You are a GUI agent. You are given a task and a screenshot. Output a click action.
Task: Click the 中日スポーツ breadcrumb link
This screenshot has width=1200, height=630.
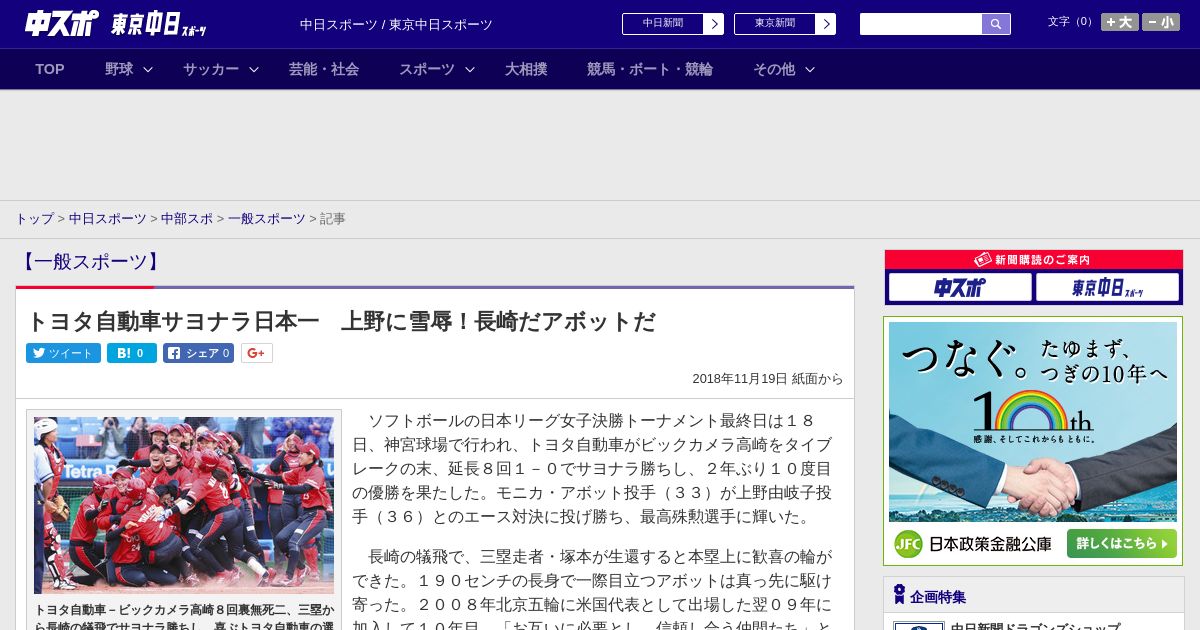tap(108, 218)
